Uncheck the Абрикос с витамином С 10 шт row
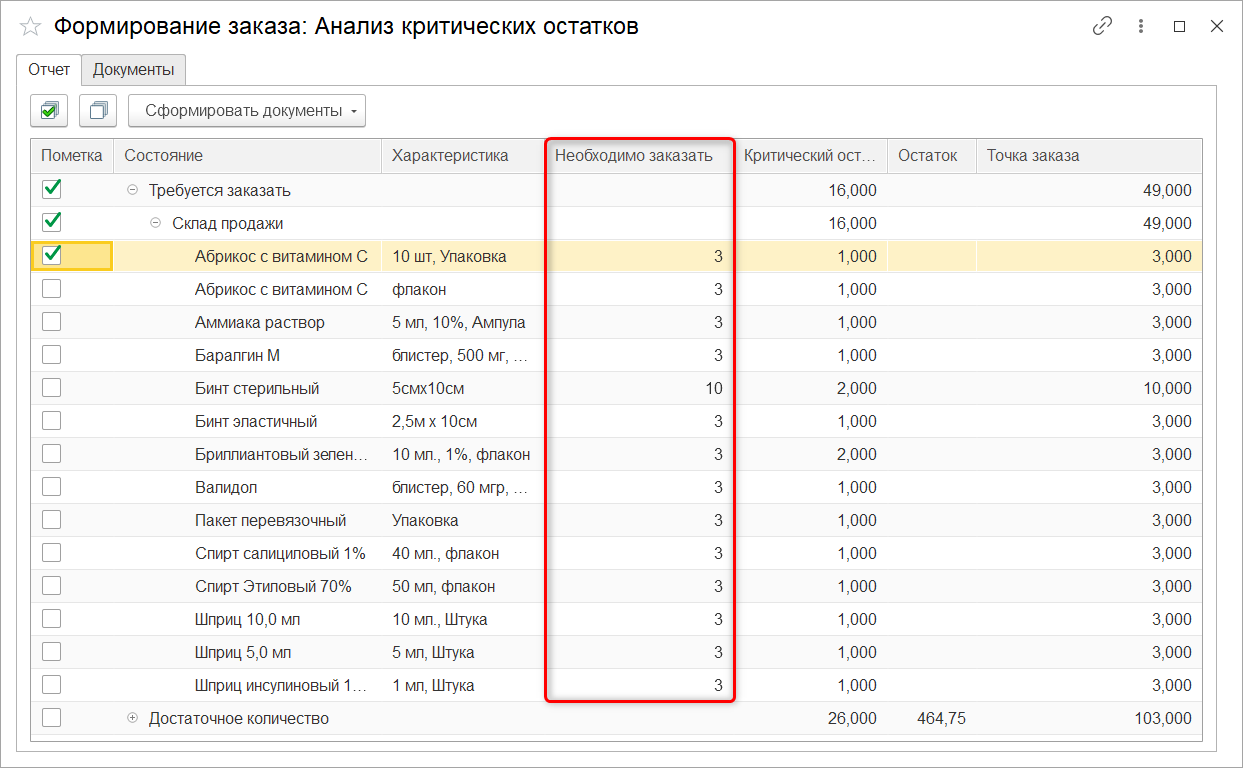The height and width of the screenshot is (768, 1243). [53, 256]
